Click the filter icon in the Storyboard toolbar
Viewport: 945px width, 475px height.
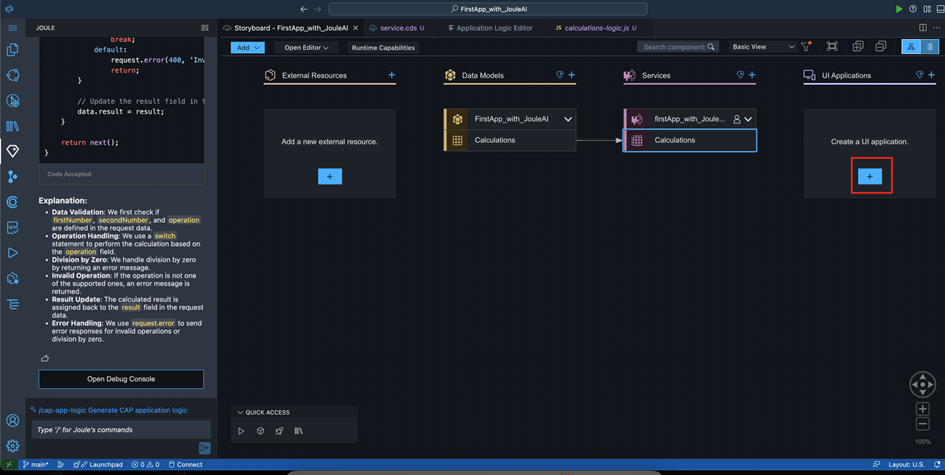(x=806, y=47)
